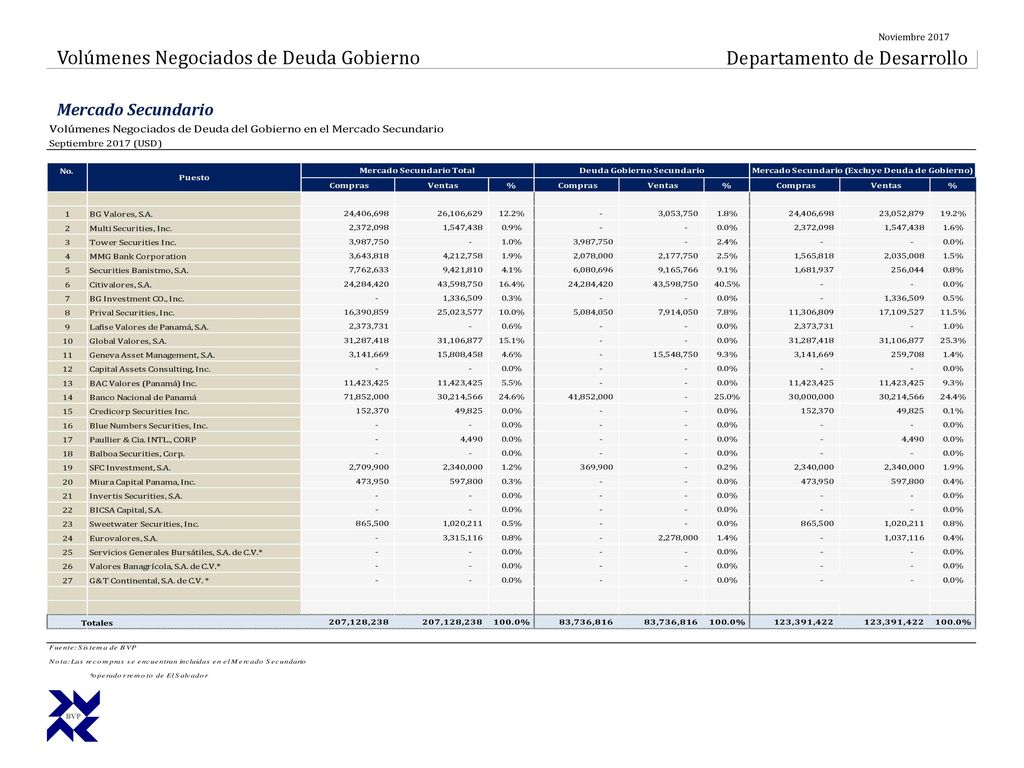
Task: Select the 'Departamento de Desarrollo' header text
Action: [x=846, y=58]
